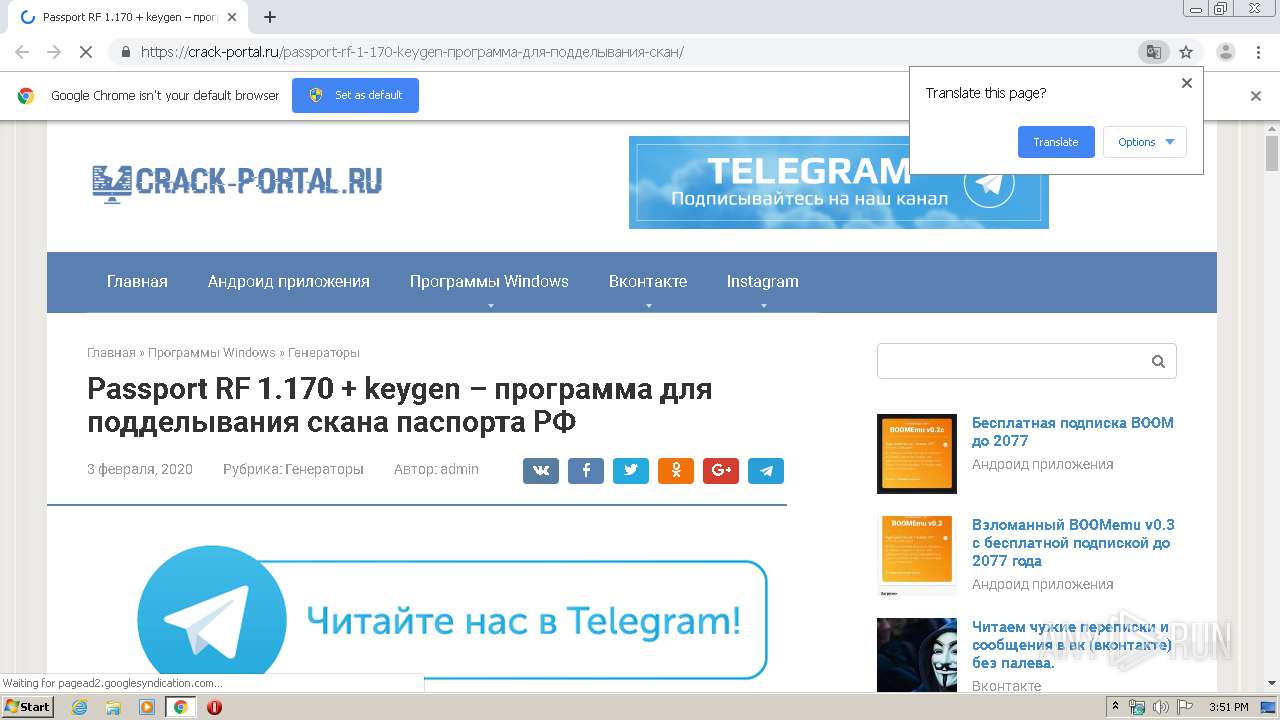Open Windows Explorer folder in taskbar
The width and height of the screenshot is (1280, 720).
pyautogui.click(x=113, y=707)
